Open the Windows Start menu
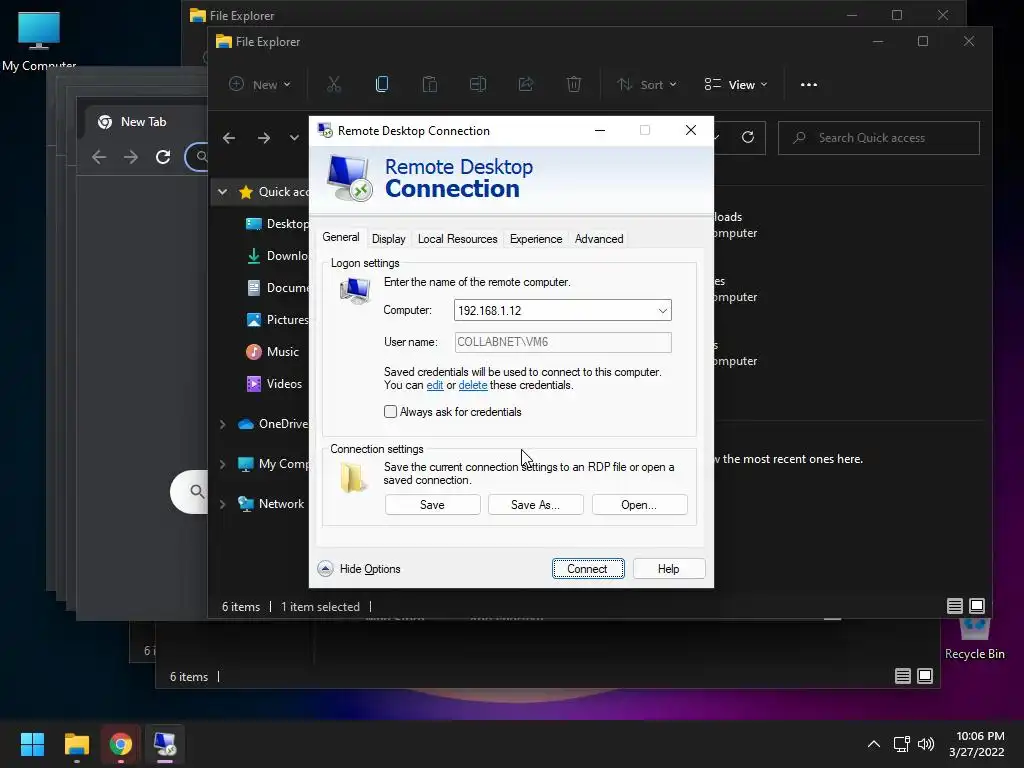The width and height of the screenshot is (1024, 768). click(x=32, y=744)
